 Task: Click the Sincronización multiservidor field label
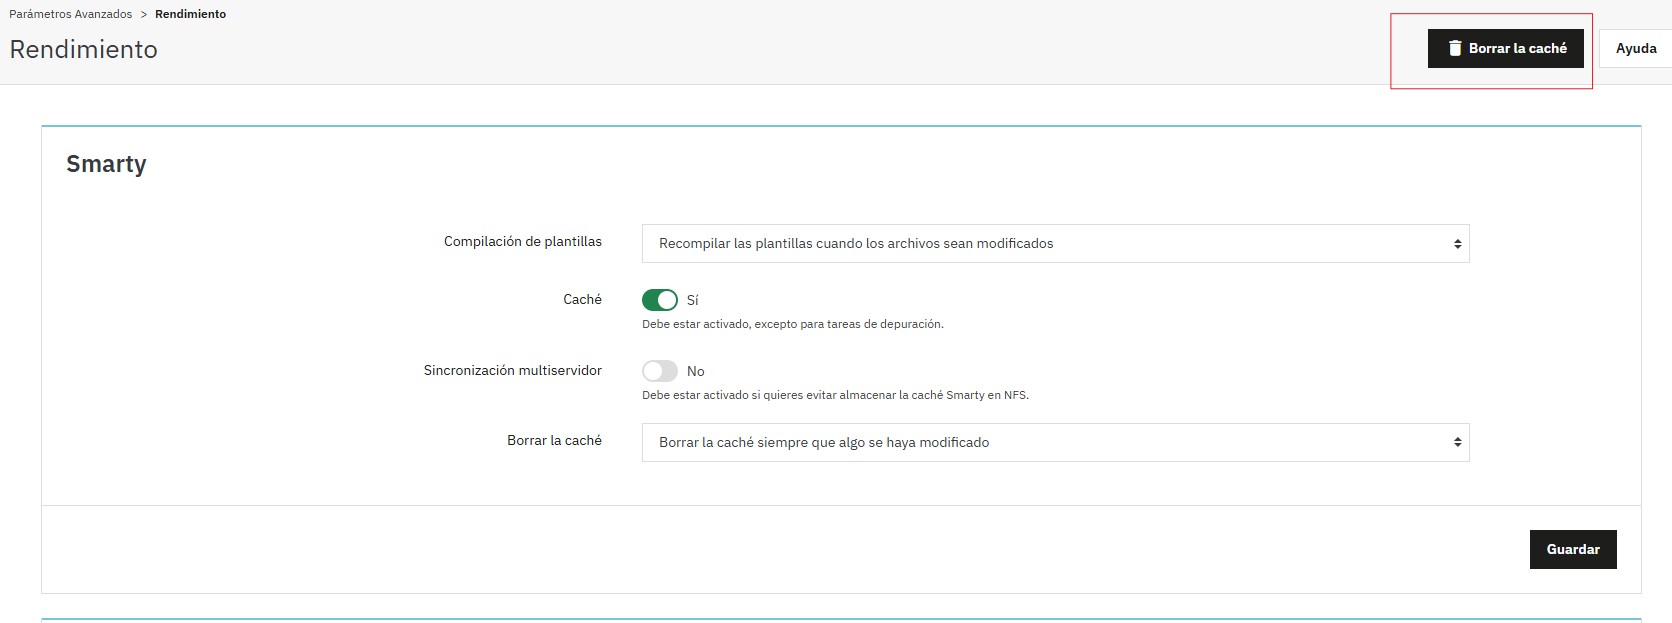(x=512, y=370)
